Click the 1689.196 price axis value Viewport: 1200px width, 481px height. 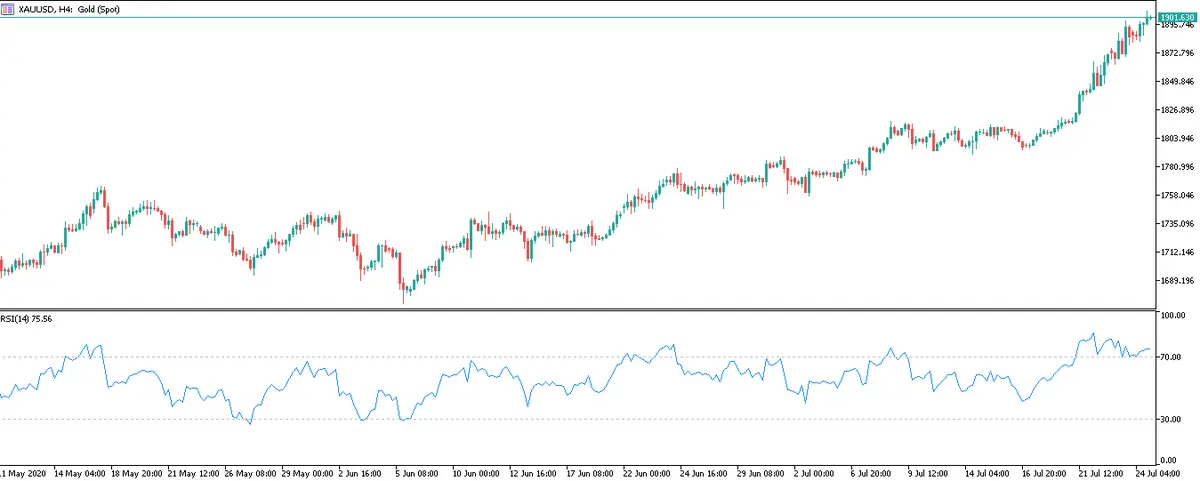[1176, 281]
